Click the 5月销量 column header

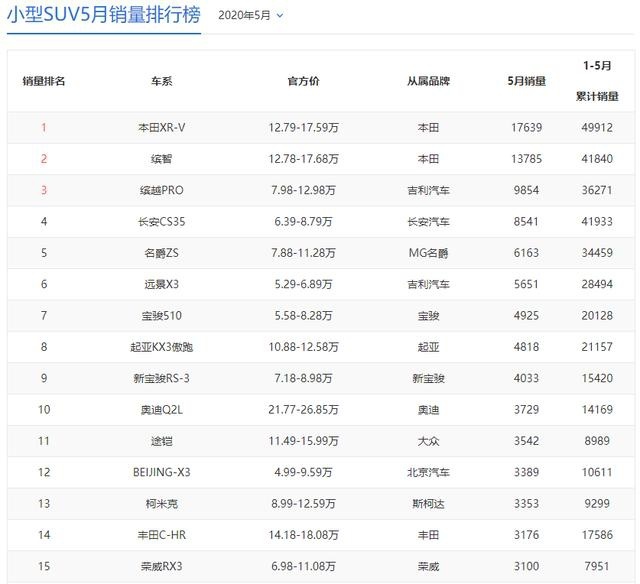tap(527, 81)
